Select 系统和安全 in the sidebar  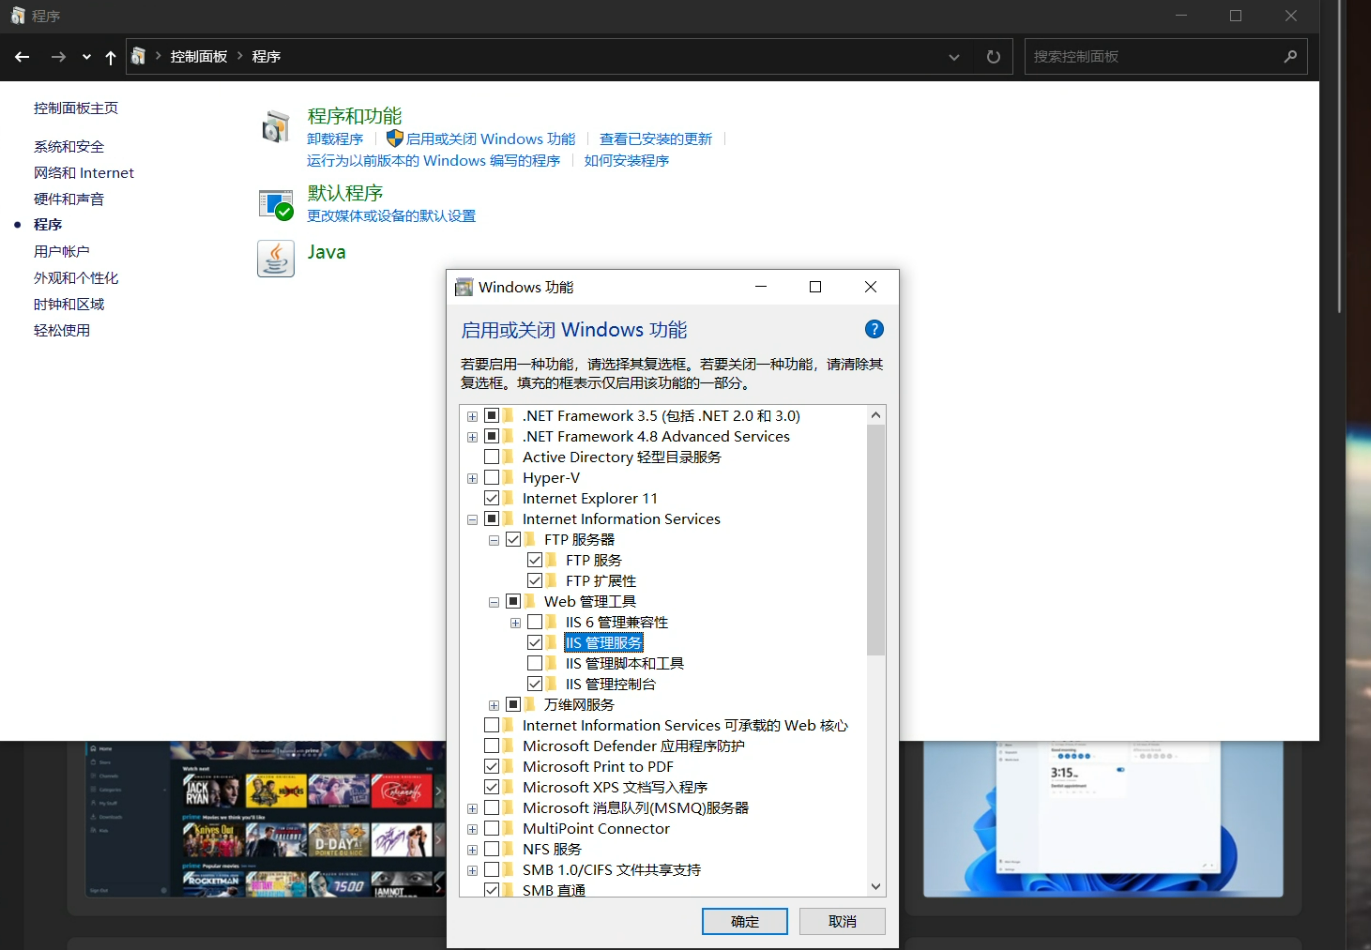(x=69, y=147)
